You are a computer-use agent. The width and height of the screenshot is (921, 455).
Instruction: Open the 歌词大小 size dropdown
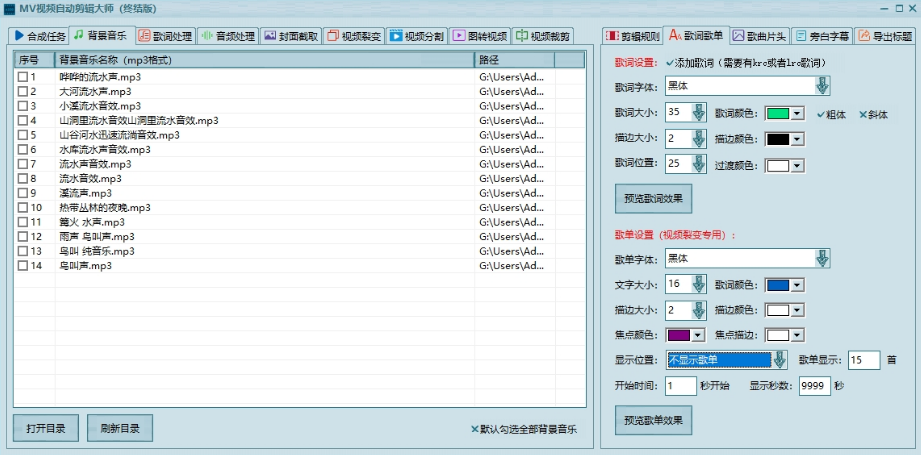[698, 112]
